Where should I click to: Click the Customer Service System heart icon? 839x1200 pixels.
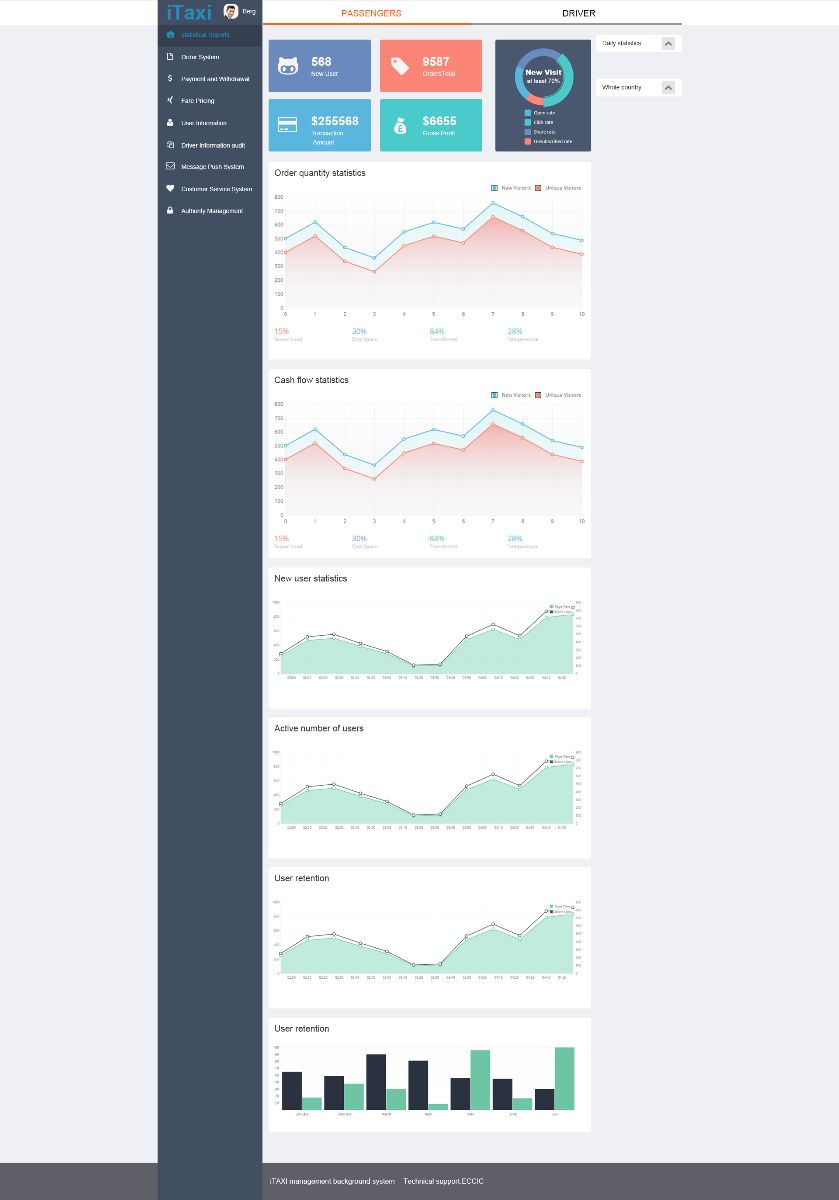click(x=171, y=189)
